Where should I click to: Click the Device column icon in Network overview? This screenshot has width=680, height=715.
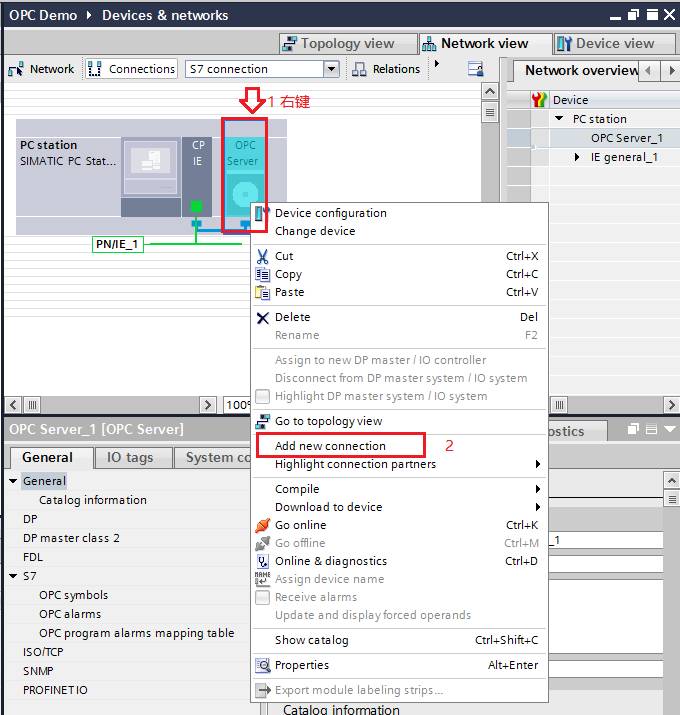[x=539, y=99]
